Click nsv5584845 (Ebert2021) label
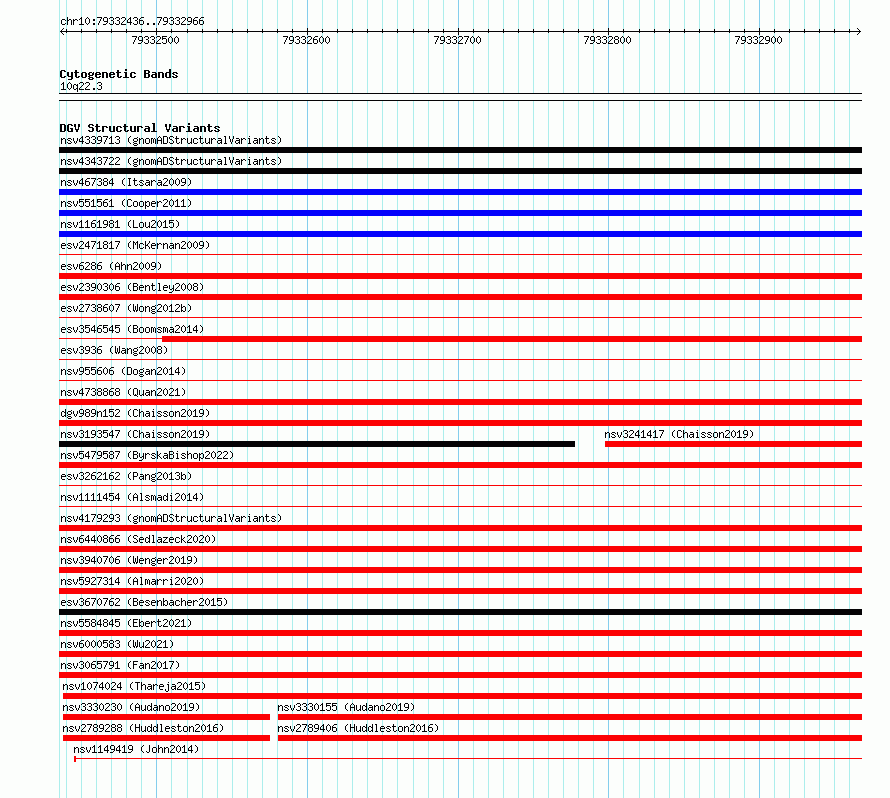This screenshot has height=798, width=890. coord(126,623)
